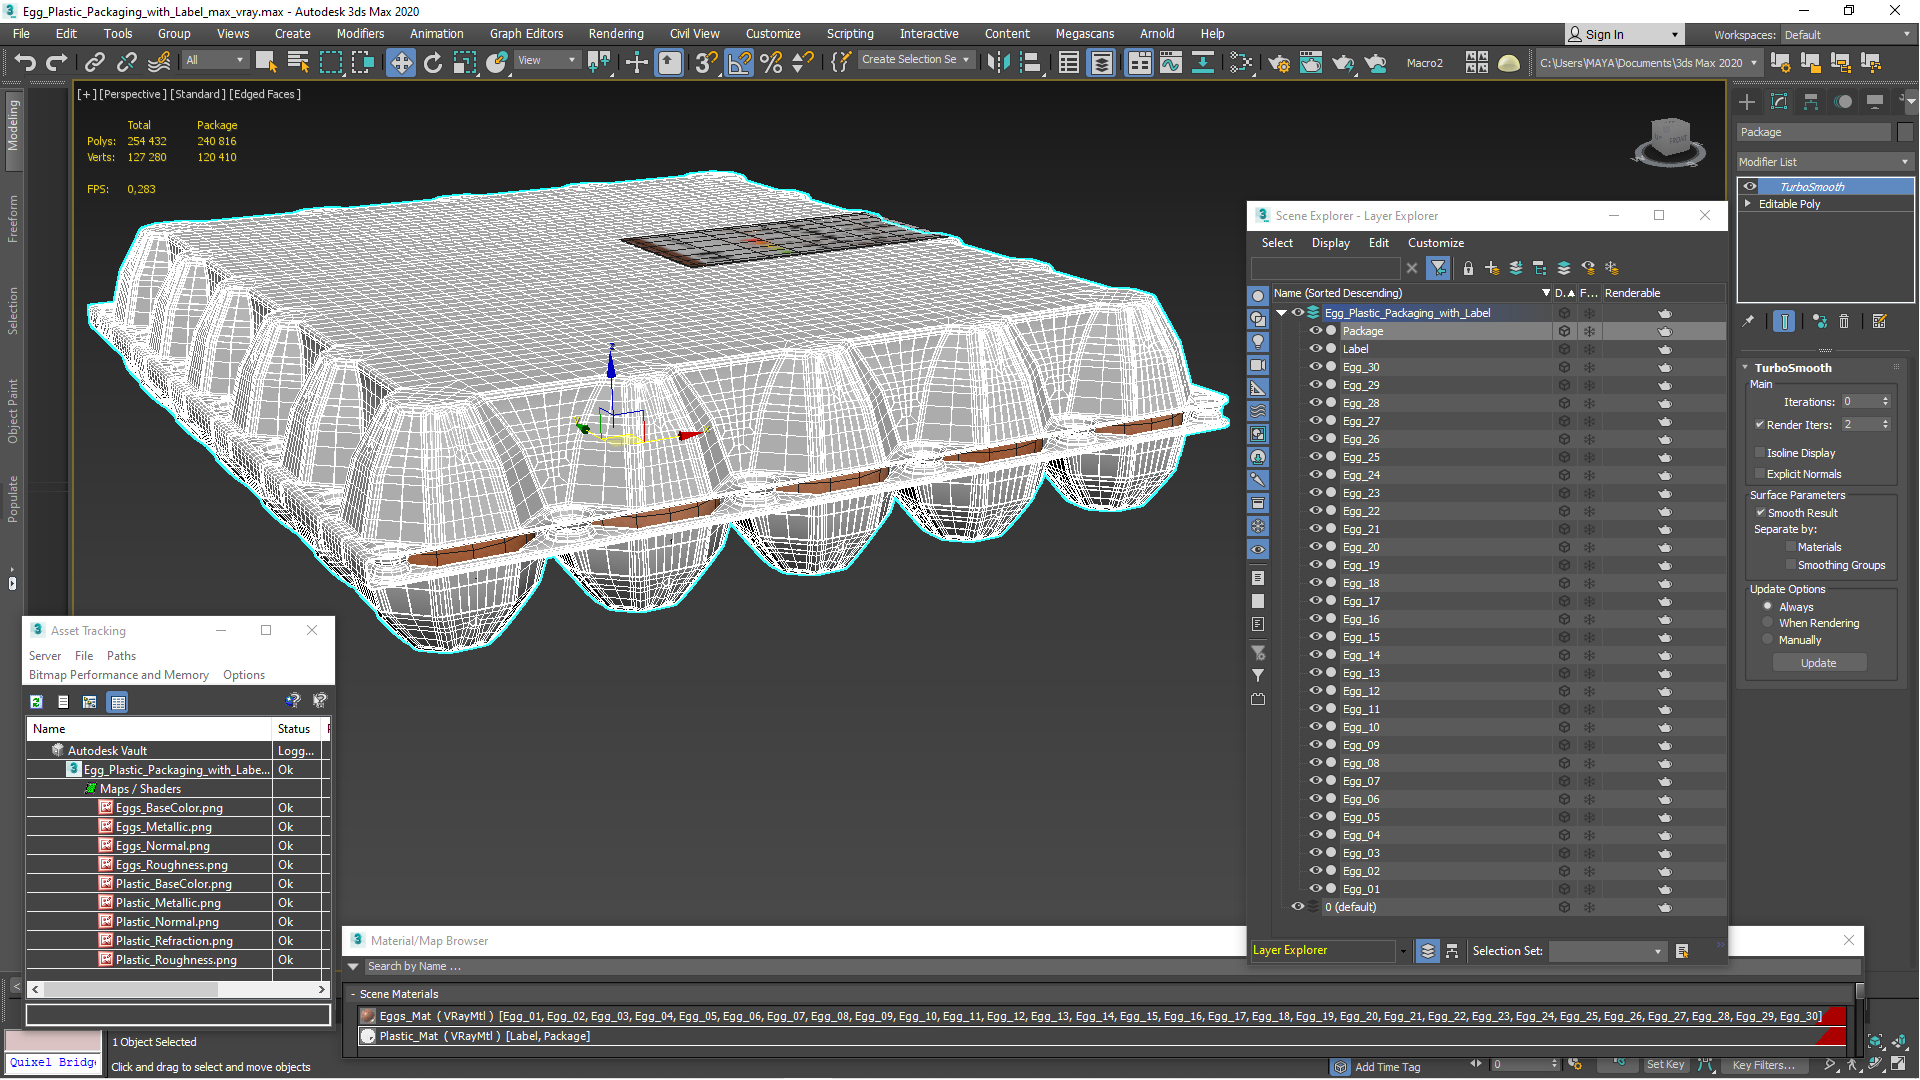The width and height of the screenshot is (1920, 1080).
Task: Select the table view icon in Asset Tracking
Action: pos(118,702)
